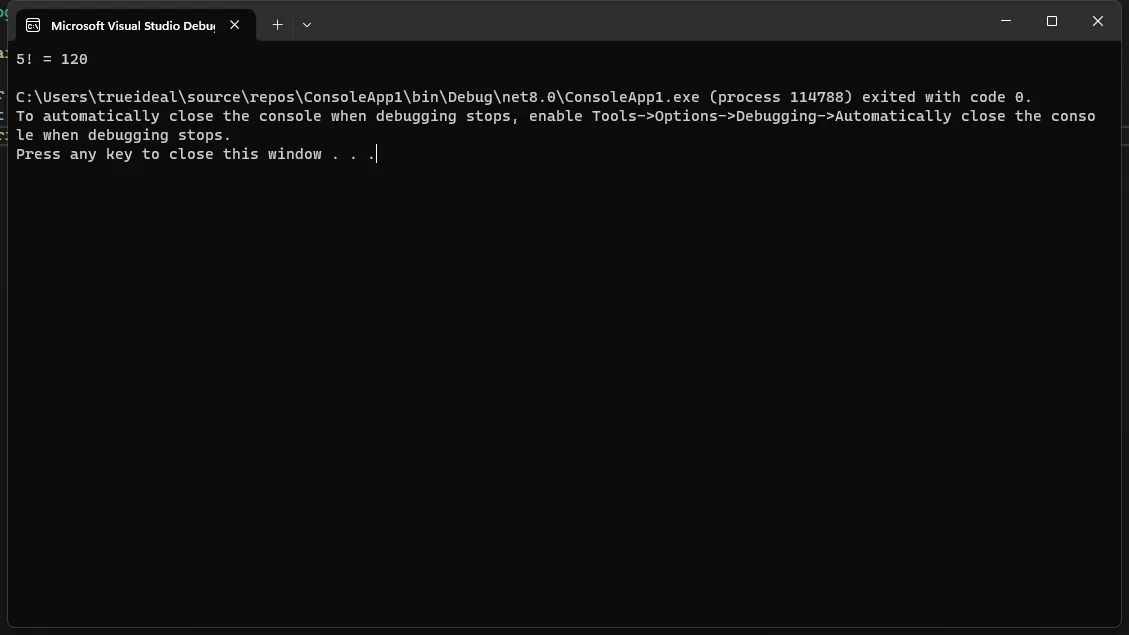Screen dimensions: 1129x635
Task: Click the "le when debugging stops." line
Action: tap(123, 136)
